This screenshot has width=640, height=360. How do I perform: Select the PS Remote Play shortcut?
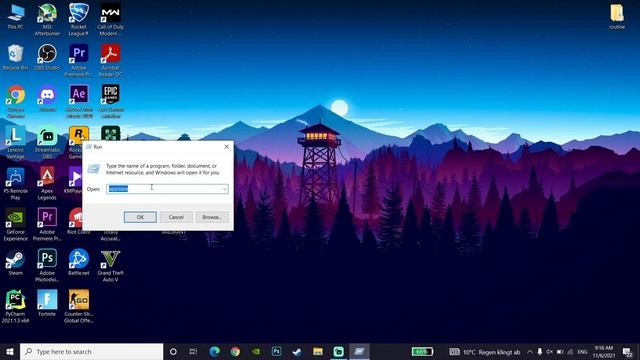coord(16,183)
